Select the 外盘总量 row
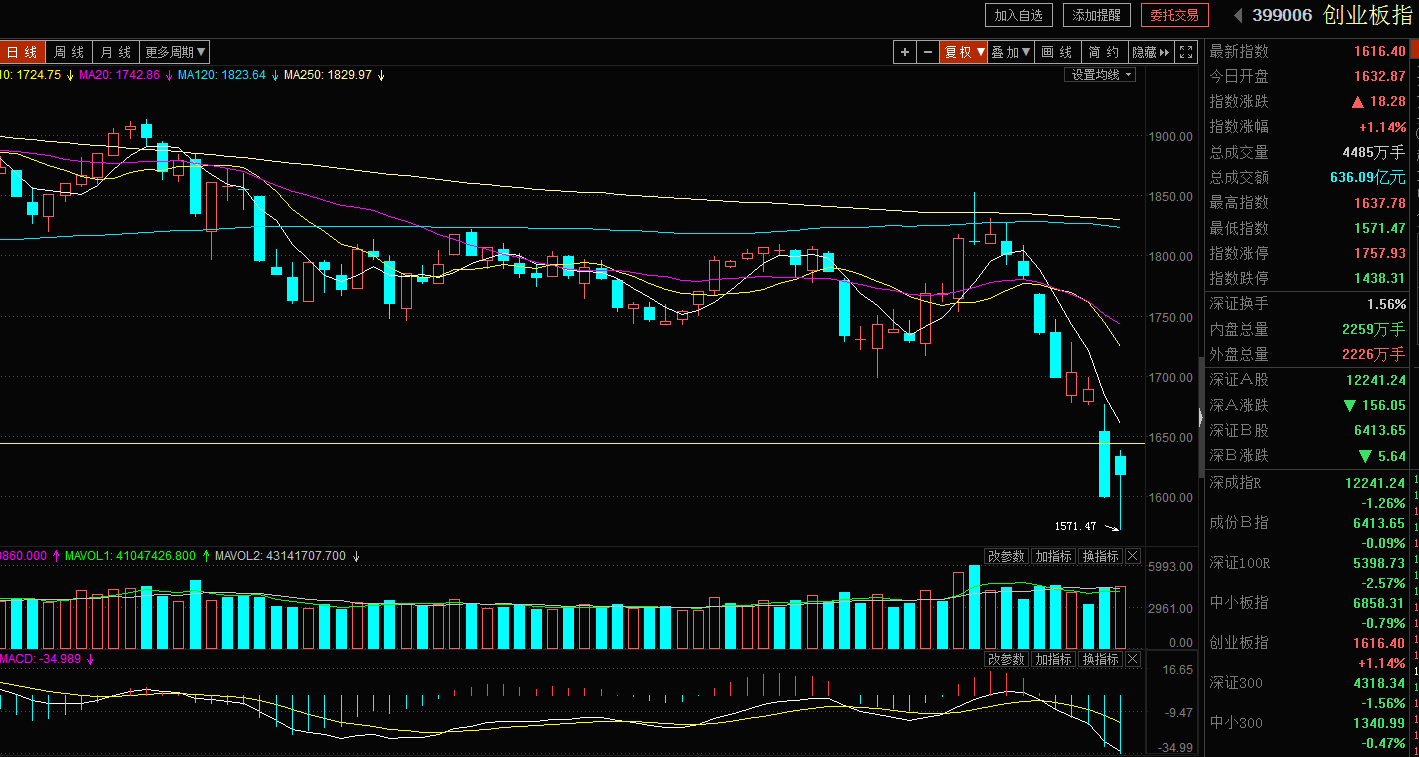Screen dimensions: 1419x757 pyautogui.click(x=1308, y=353)
